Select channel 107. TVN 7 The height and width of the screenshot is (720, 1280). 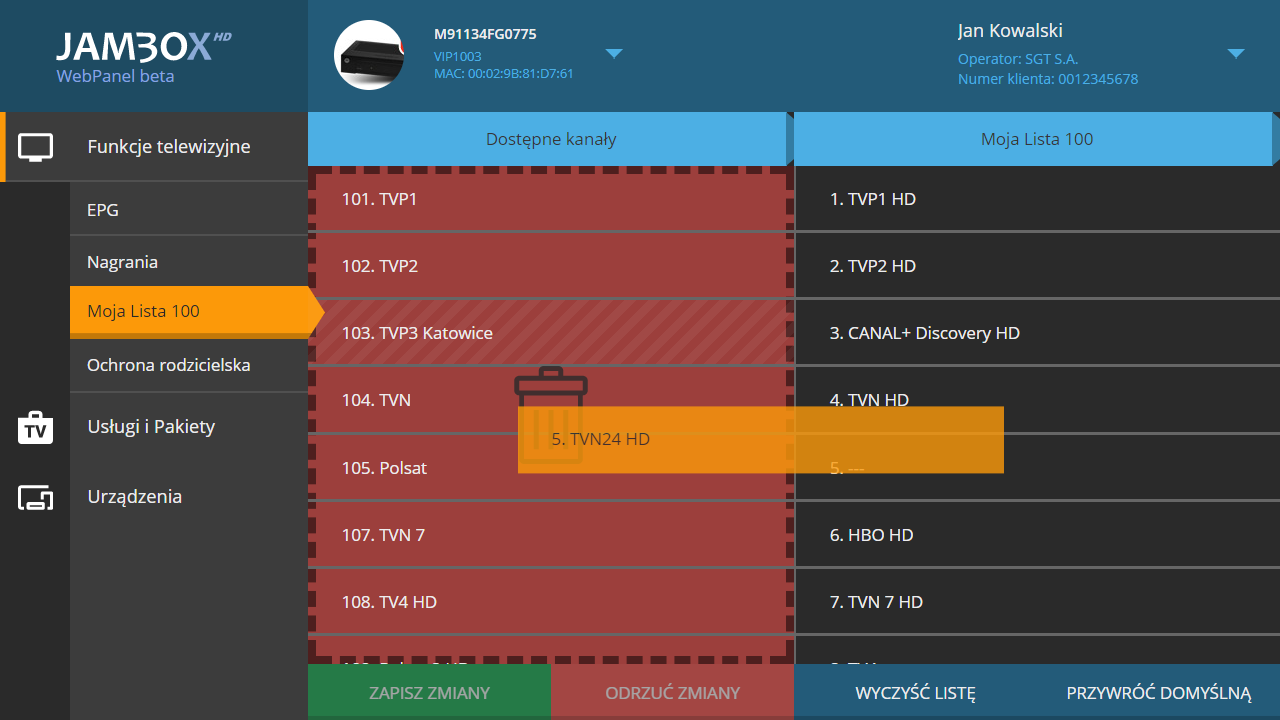pyautogui.click(x=551, y=535)
